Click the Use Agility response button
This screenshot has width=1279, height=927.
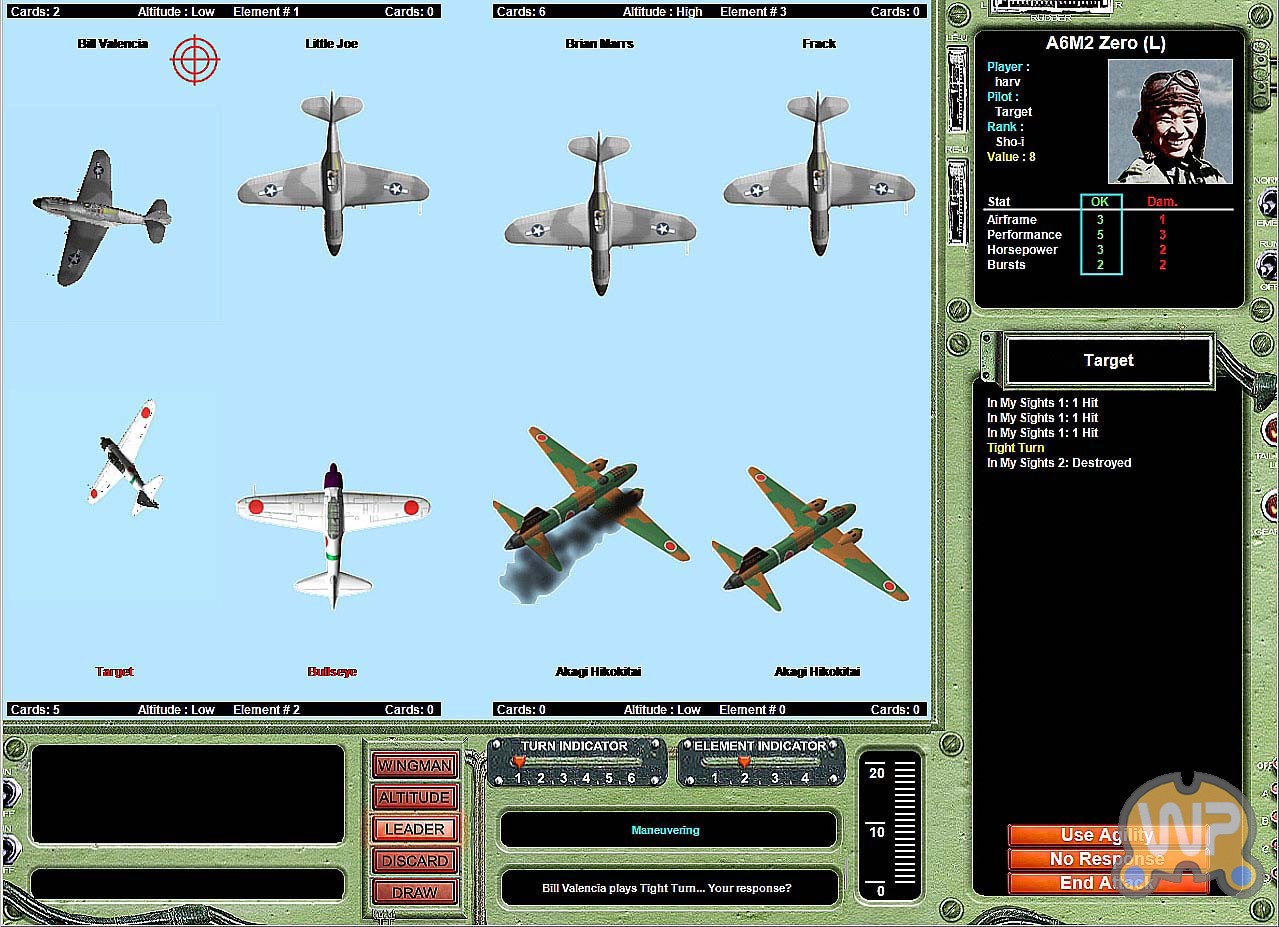(x=1107, y=835)
